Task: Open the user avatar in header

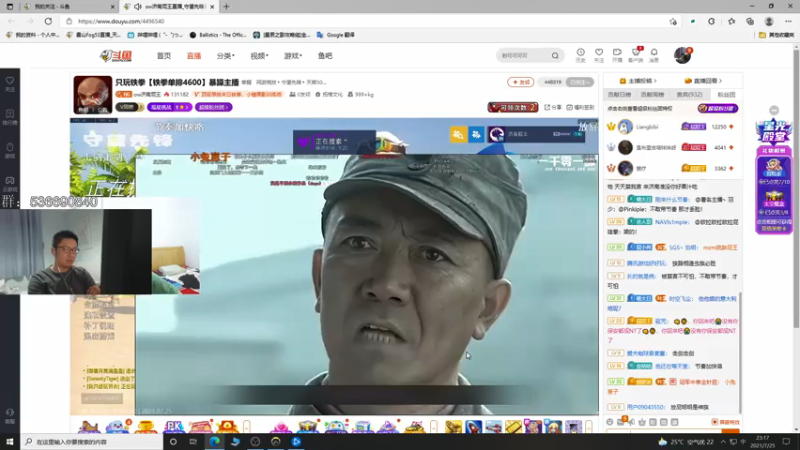Action: pos(683,55)
